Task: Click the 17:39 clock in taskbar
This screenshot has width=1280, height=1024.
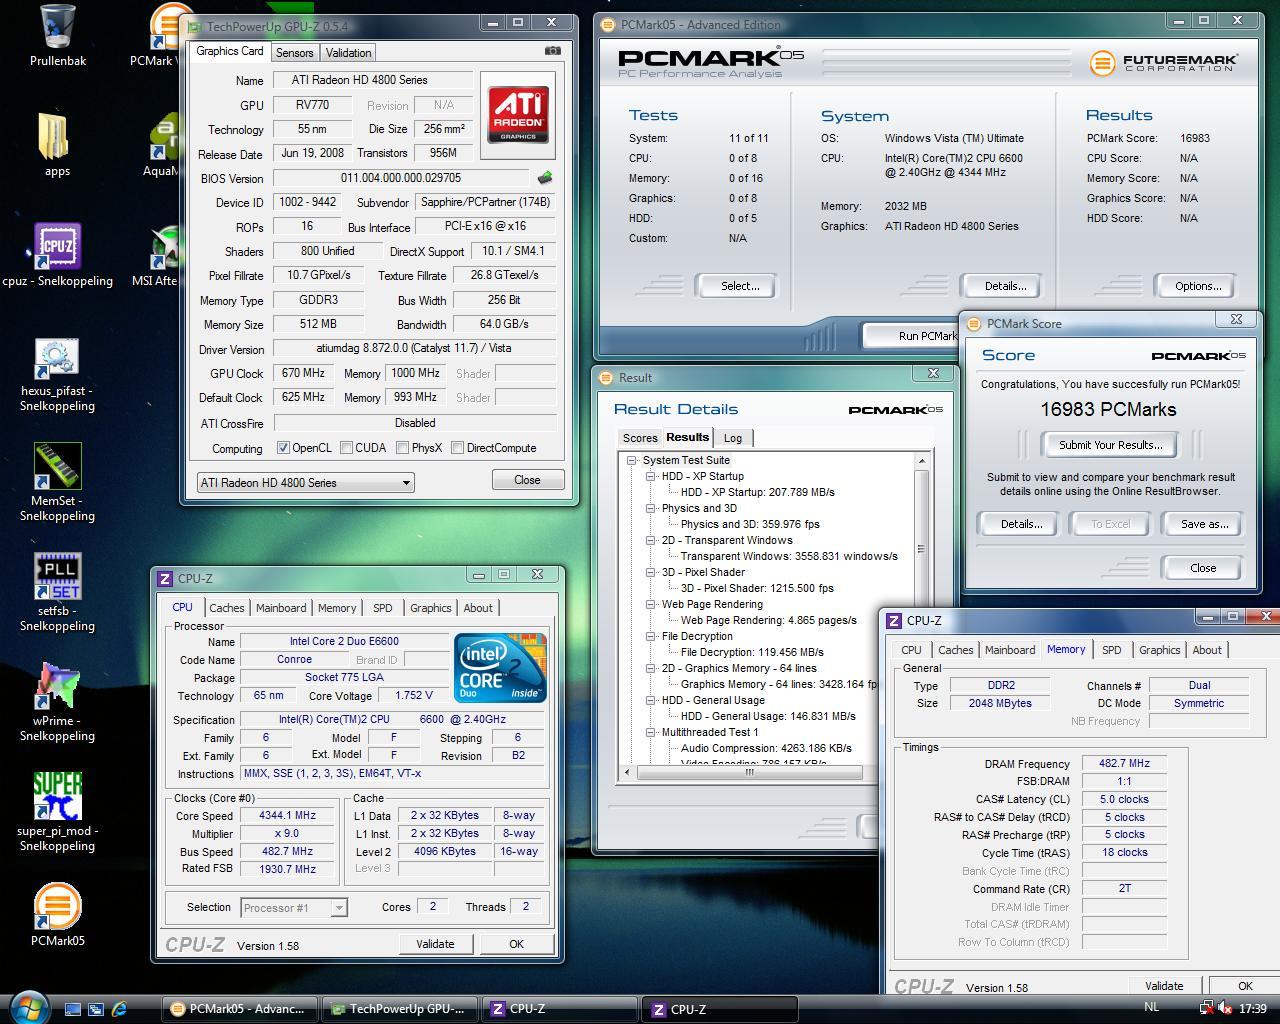Action: (x=1252, y=1009)
